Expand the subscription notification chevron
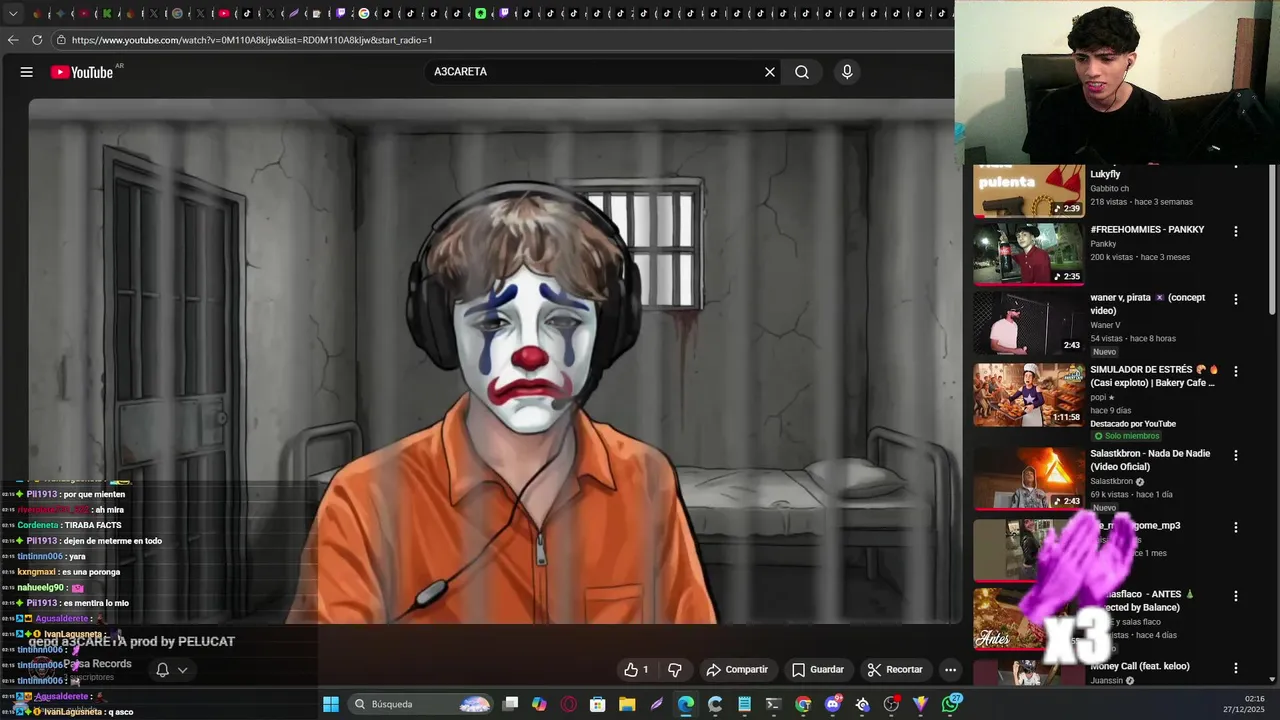The height and width of the screenshot is (720, 1280). pyautogui.click(x=183, y=670)
